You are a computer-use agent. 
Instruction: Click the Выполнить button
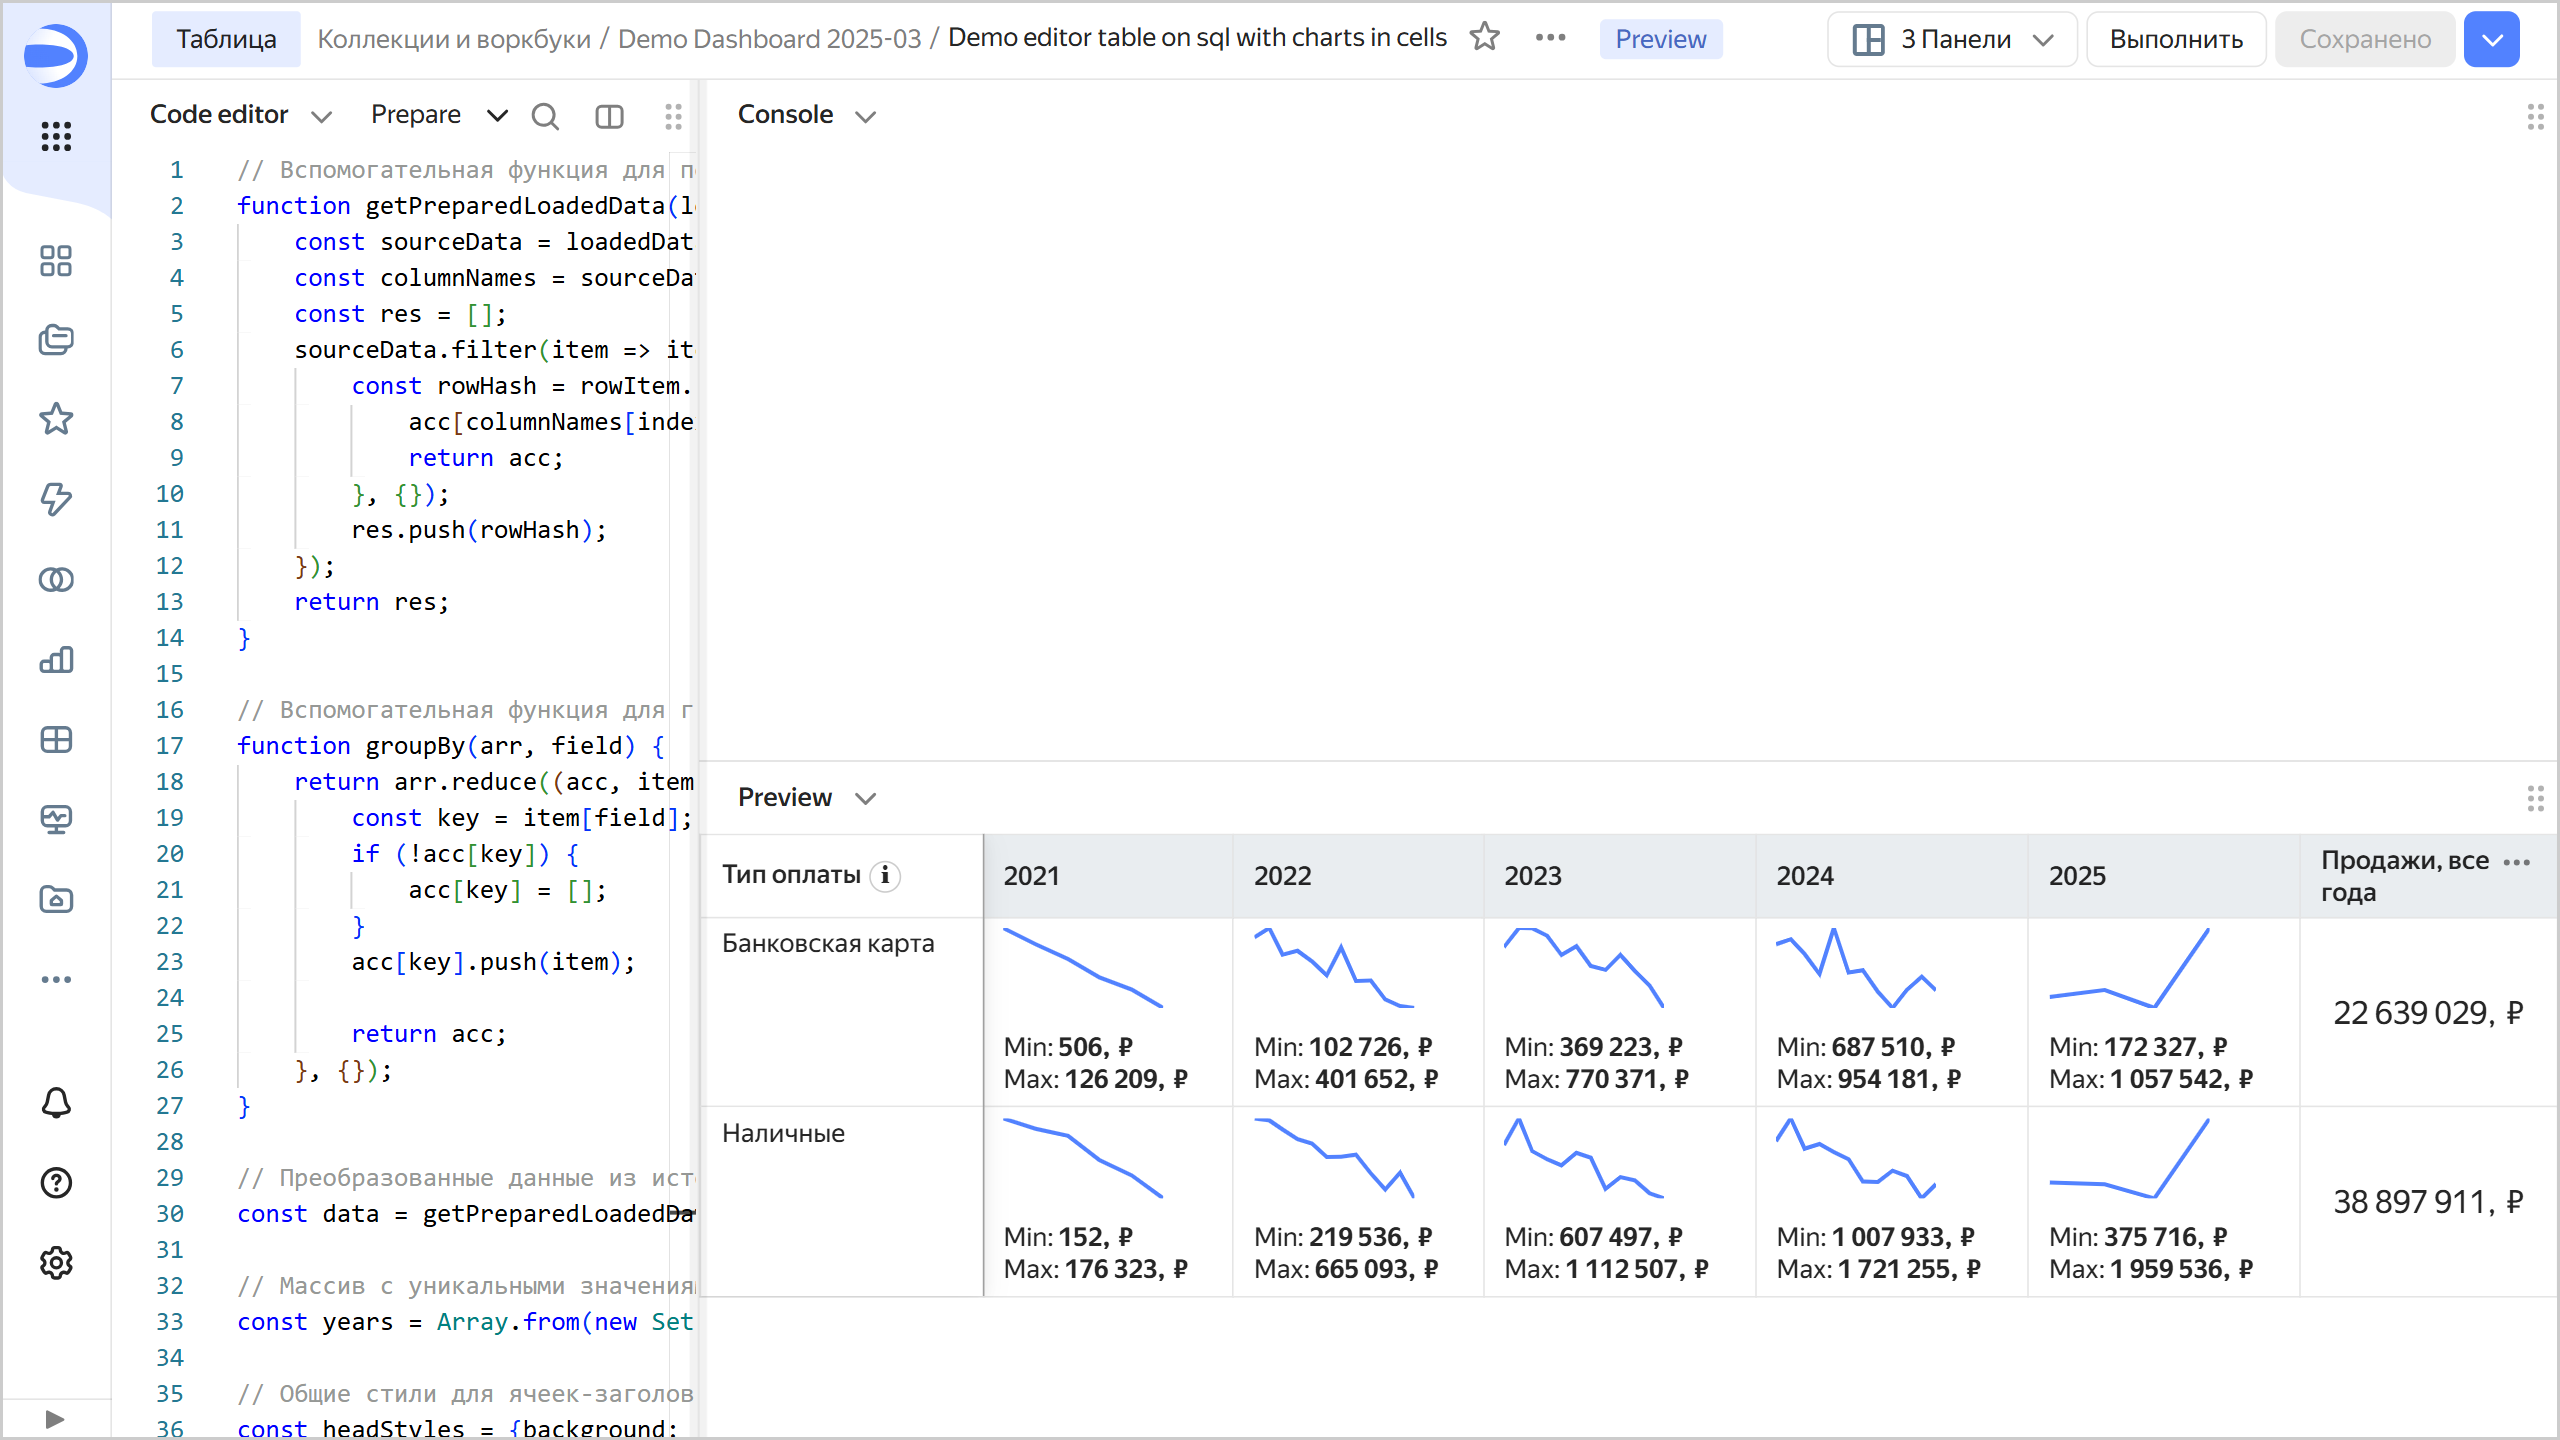coord(2176,39)
